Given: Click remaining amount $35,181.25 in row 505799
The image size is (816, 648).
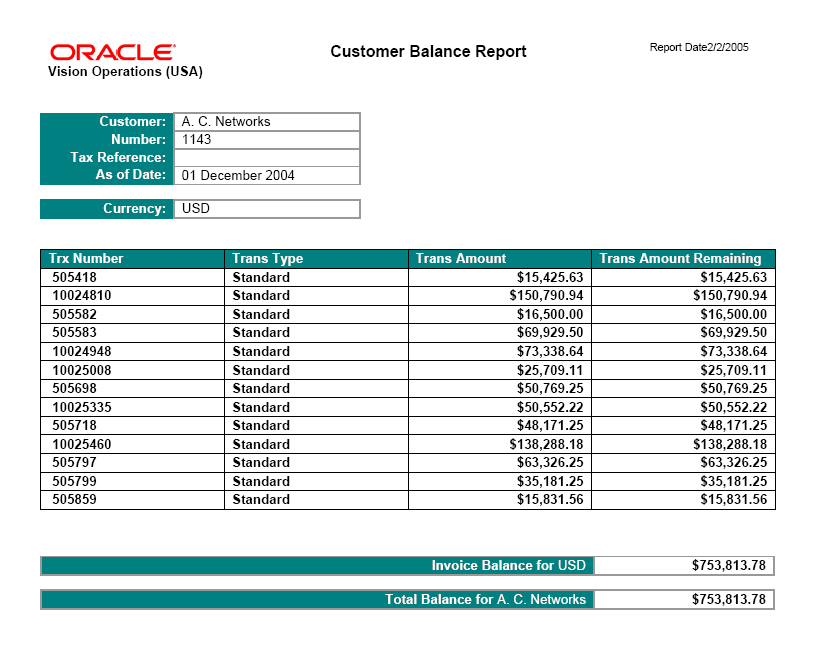Looking at the screenshot, I should (734, 481).
